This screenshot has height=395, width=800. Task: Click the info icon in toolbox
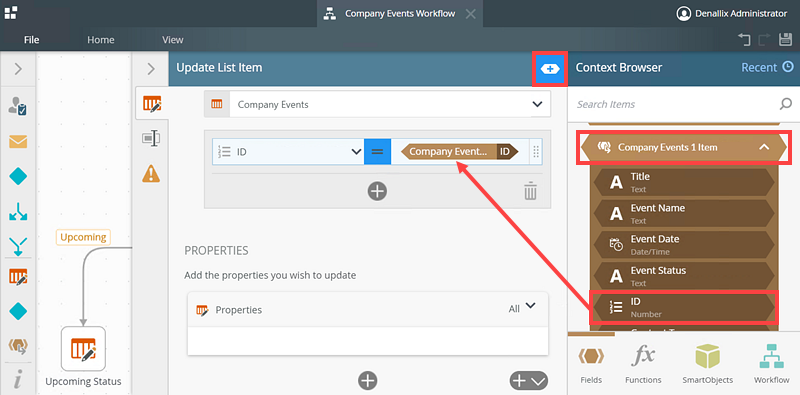click(18, 380)
